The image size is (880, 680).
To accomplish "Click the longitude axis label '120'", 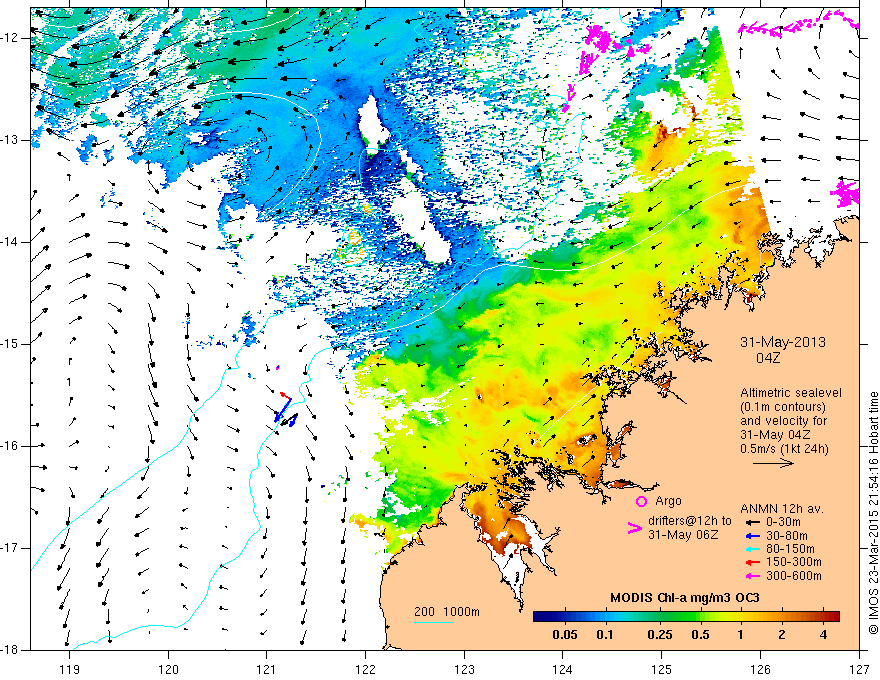I will click(168, 669).
